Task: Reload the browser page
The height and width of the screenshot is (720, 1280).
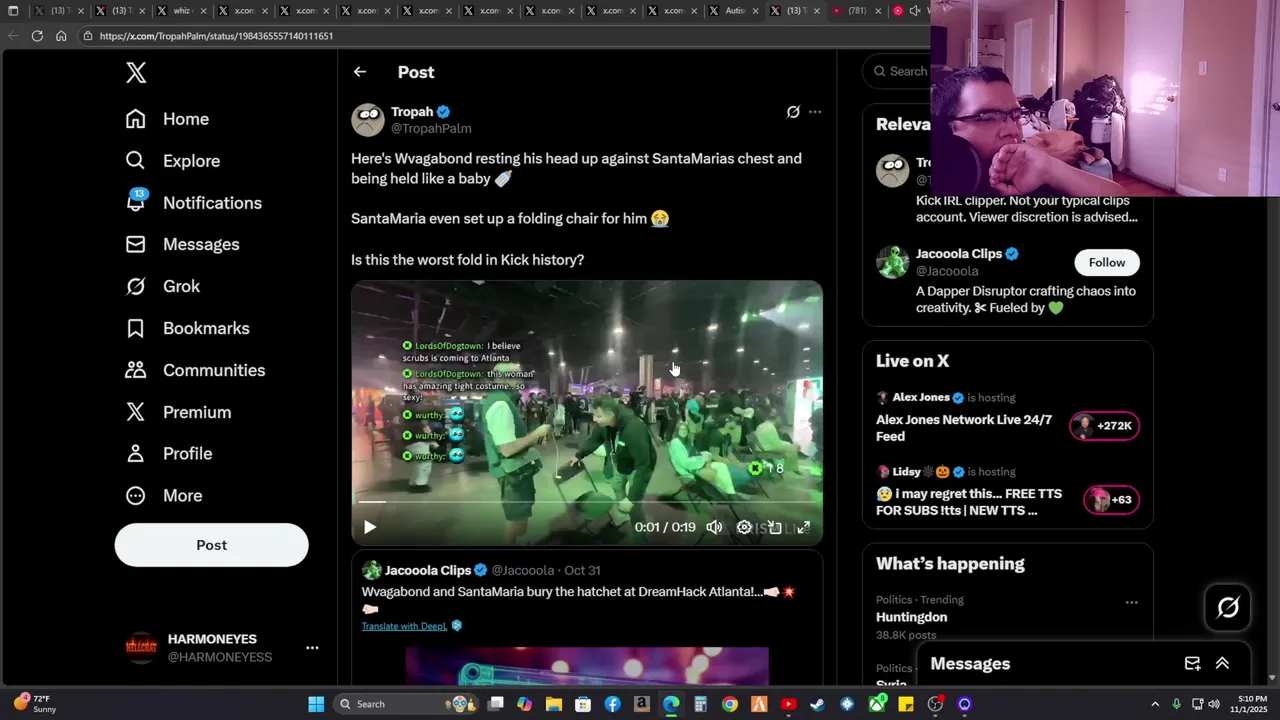Action: [x=37, y=35]
